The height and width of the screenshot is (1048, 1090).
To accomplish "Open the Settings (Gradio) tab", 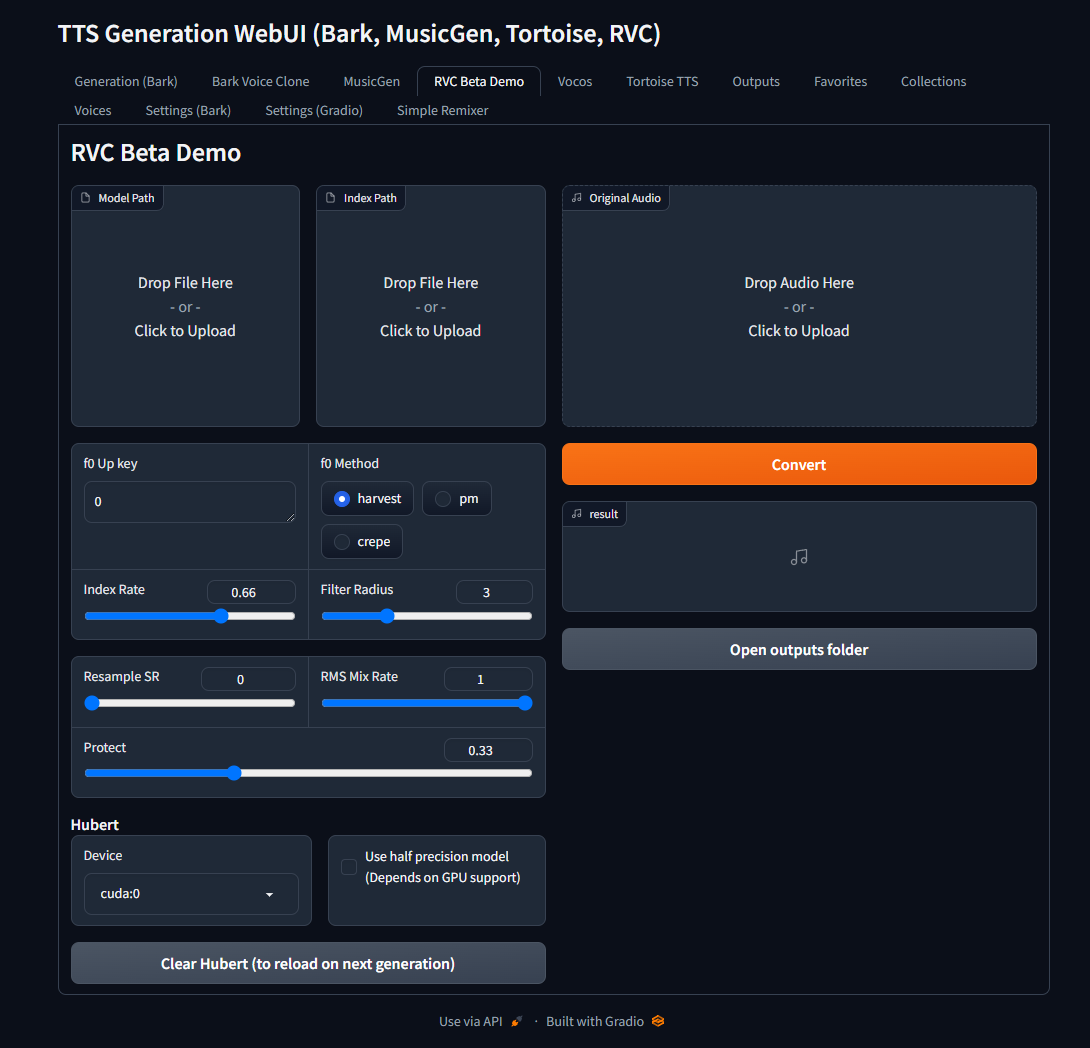I will click(x=314, y=110).
